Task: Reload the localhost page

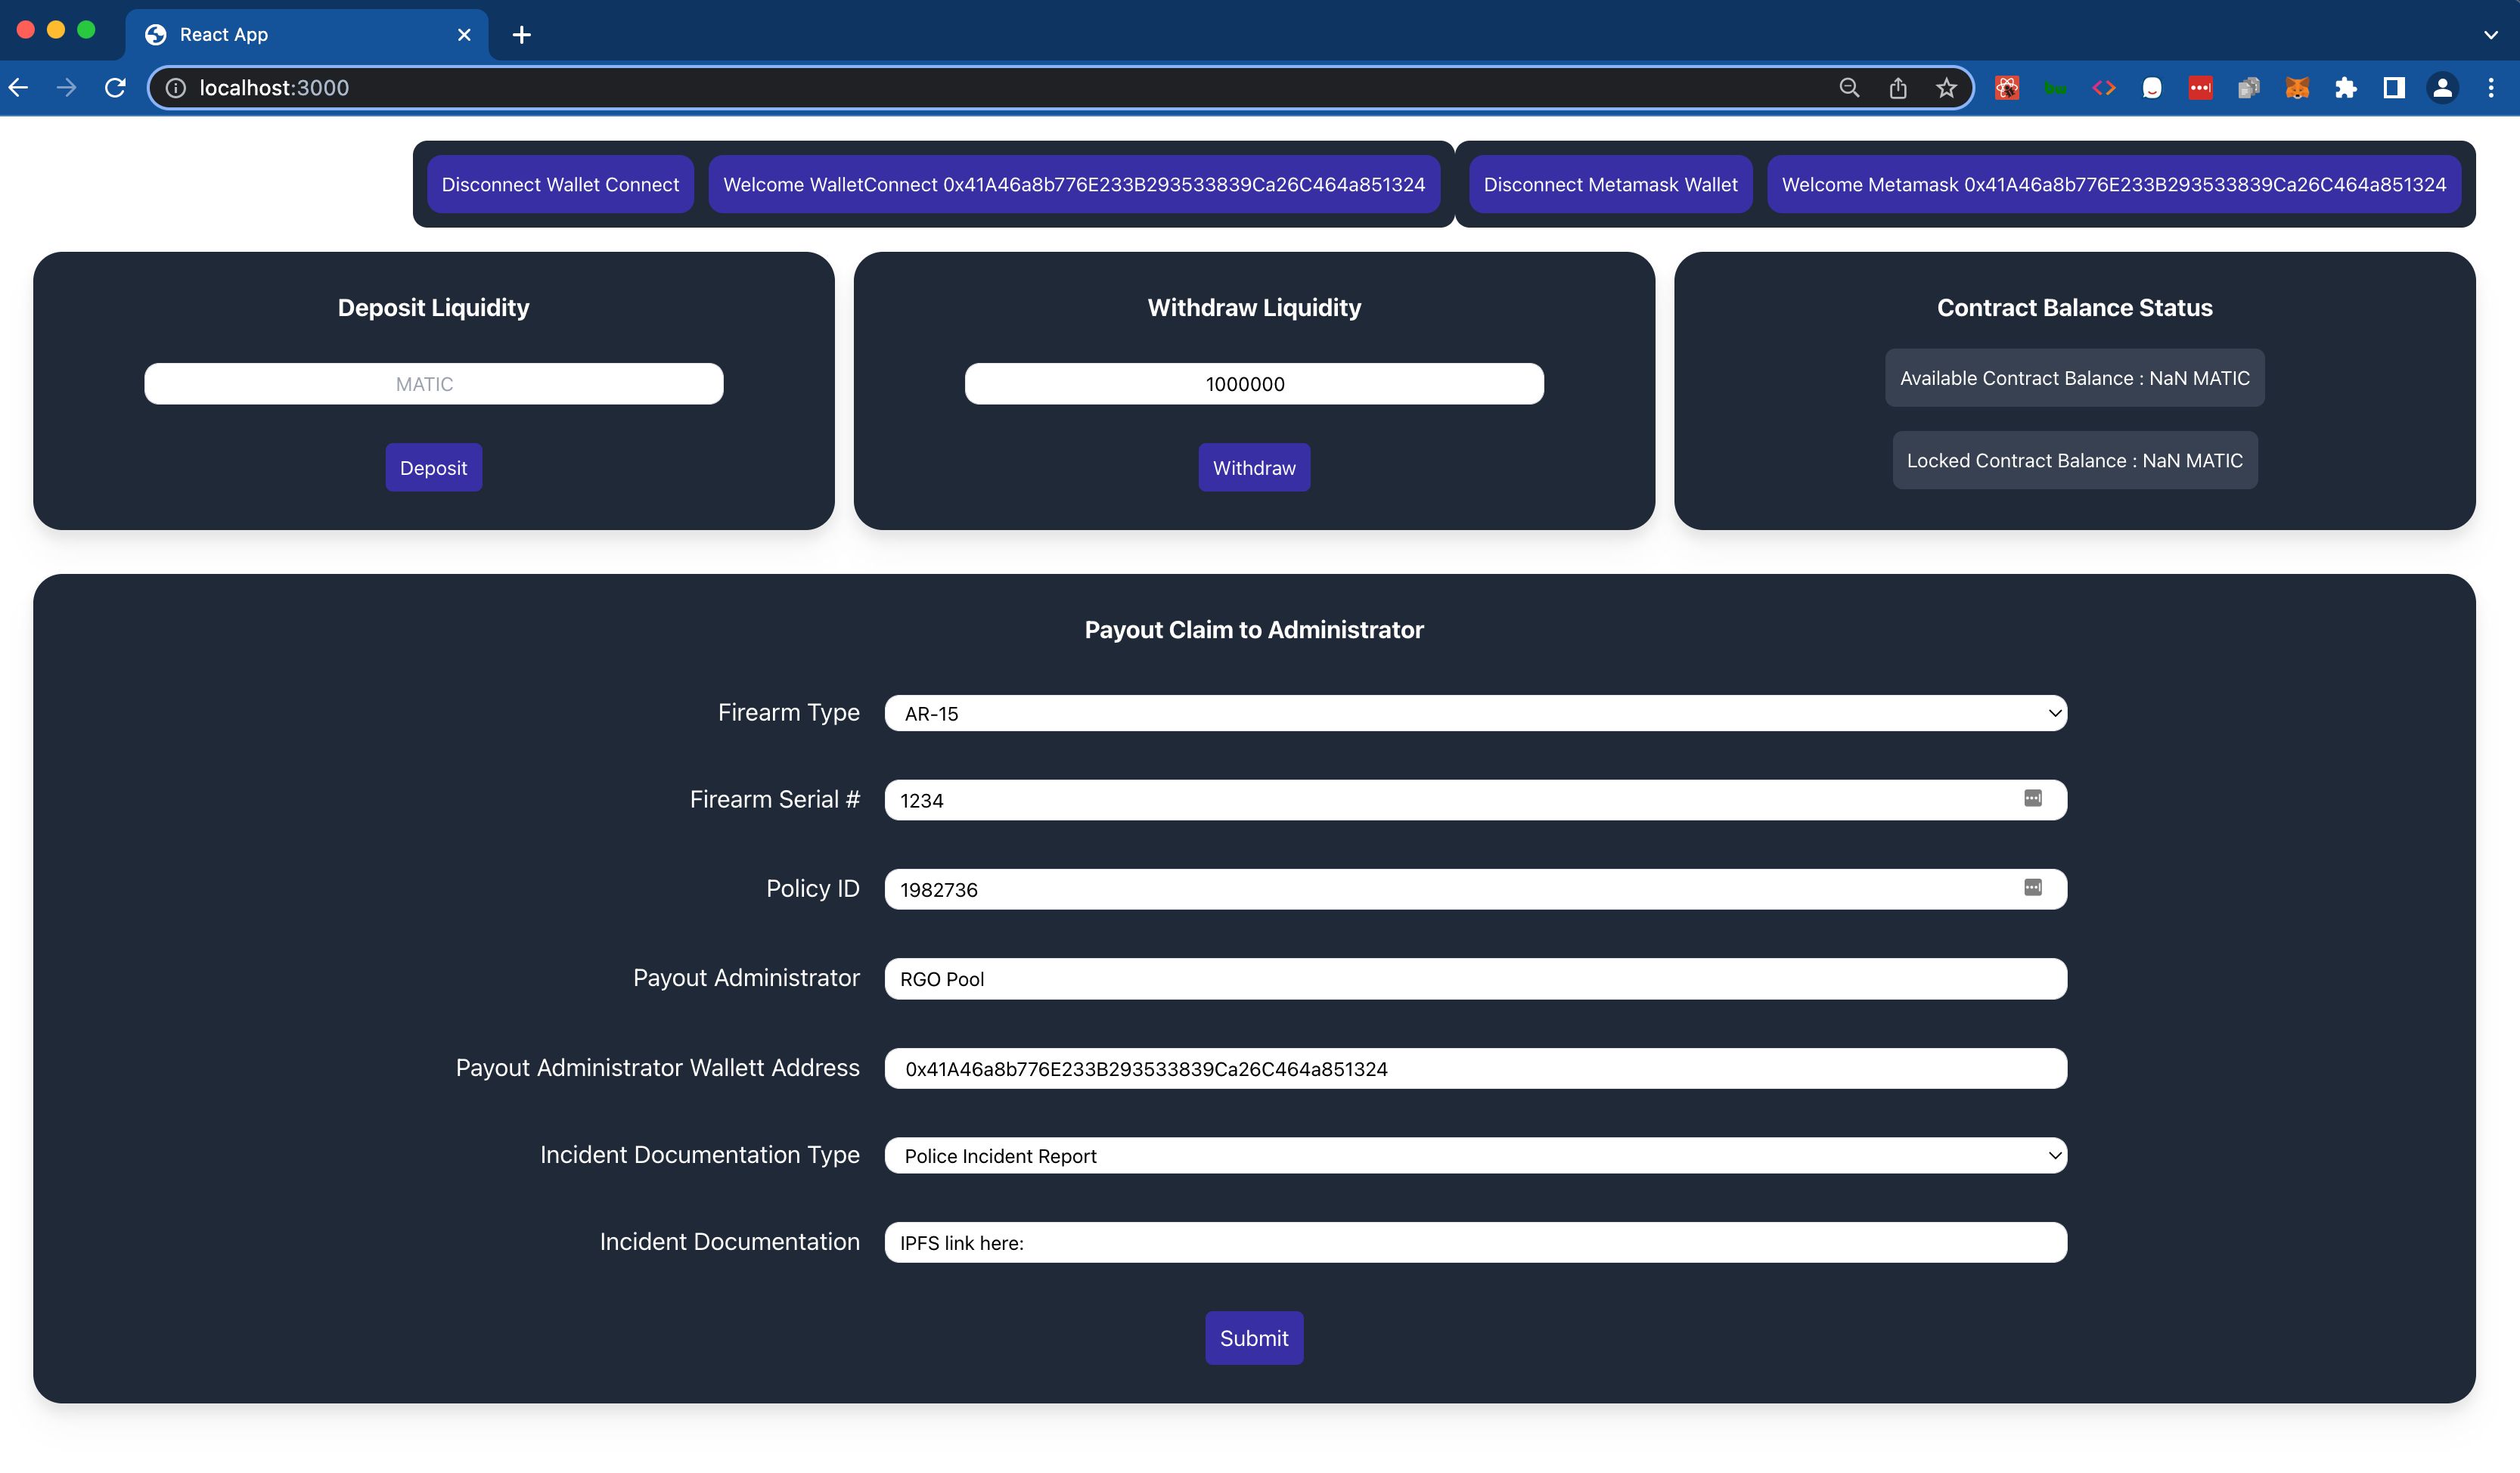Action: [x=115, y=88]
